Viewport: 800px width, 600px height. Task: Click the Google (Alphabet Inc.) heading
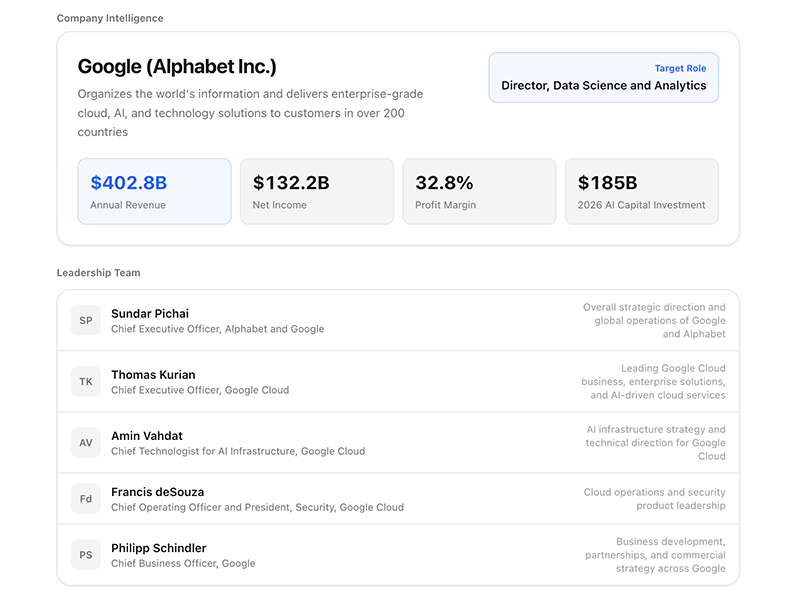pos(177,66)
